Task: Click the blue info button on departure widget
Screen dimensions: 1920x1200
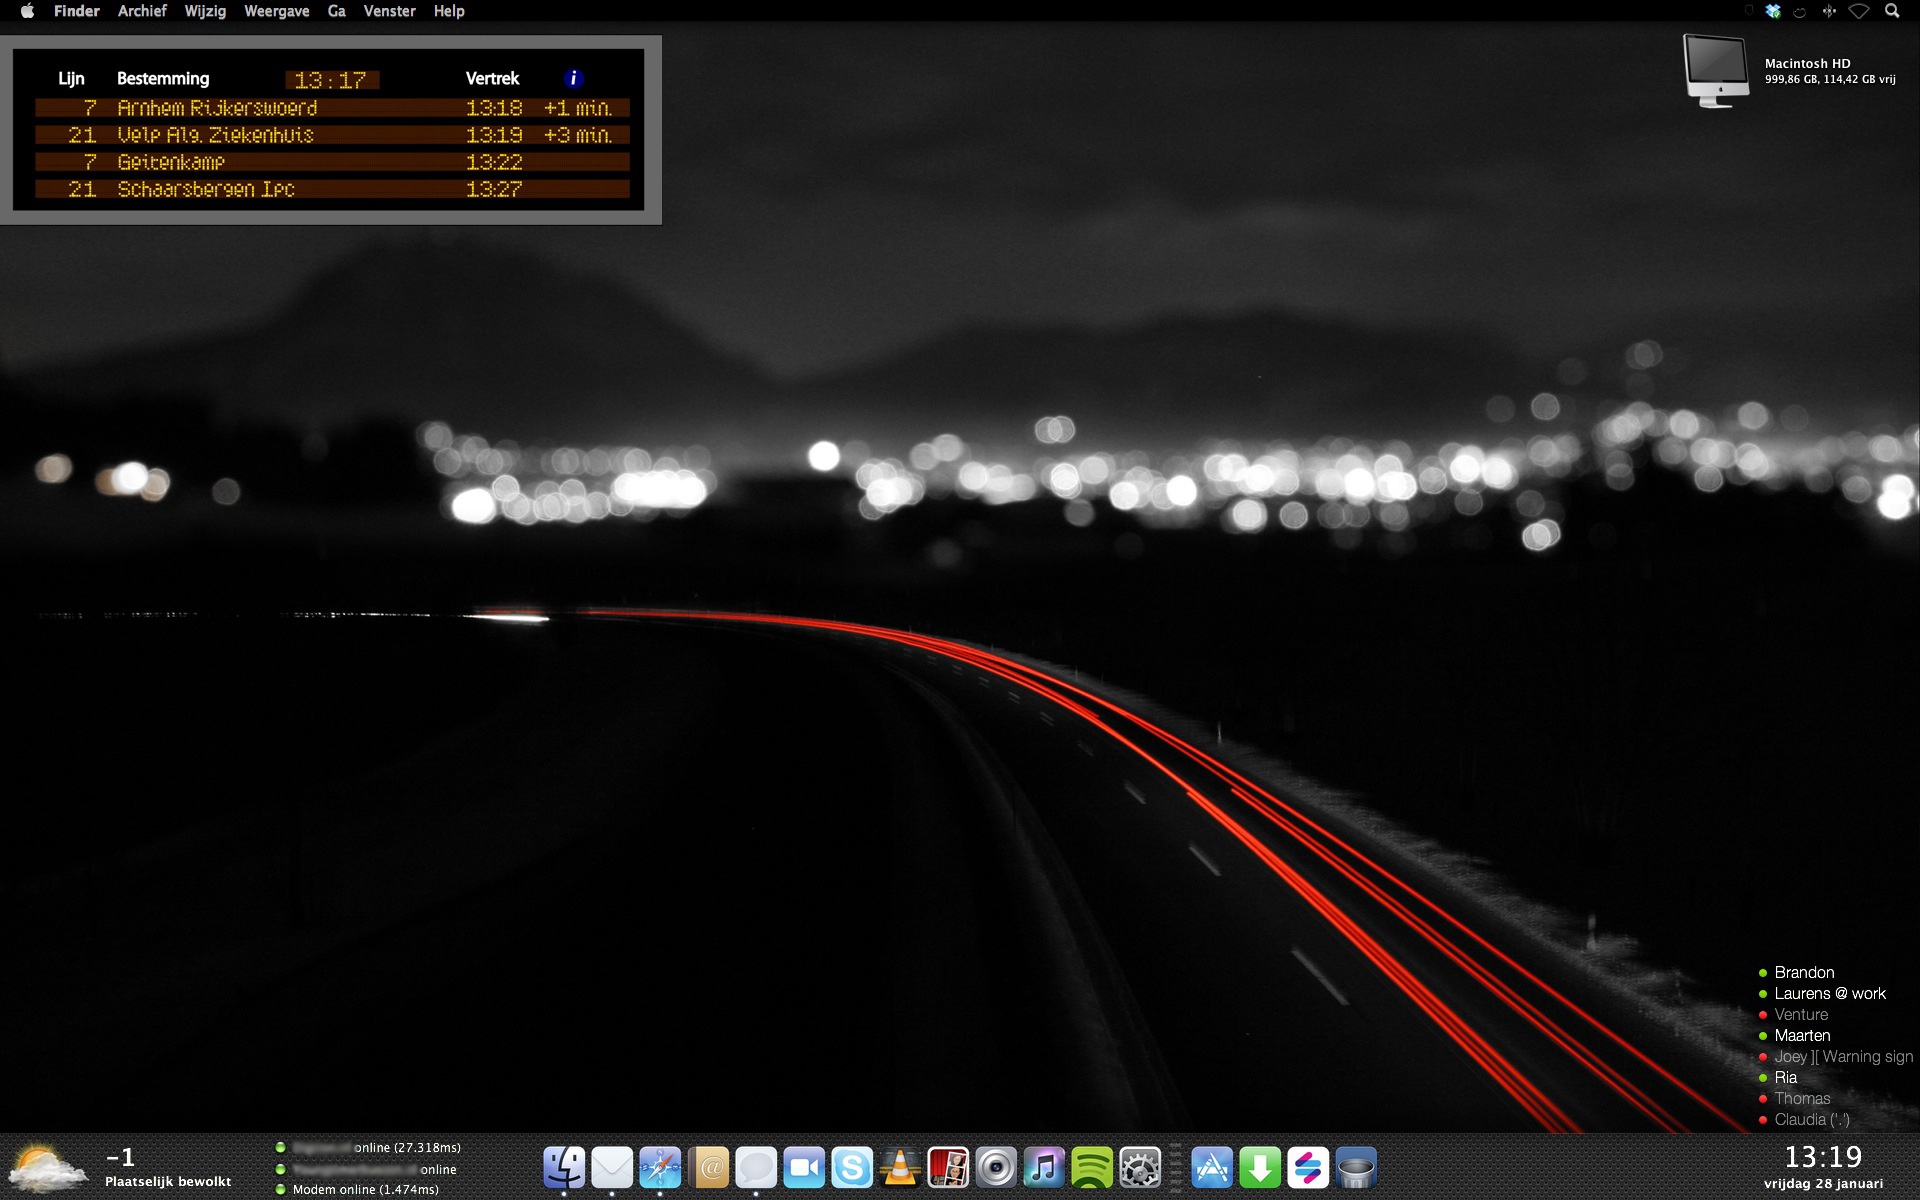Action: click(573, 78)
